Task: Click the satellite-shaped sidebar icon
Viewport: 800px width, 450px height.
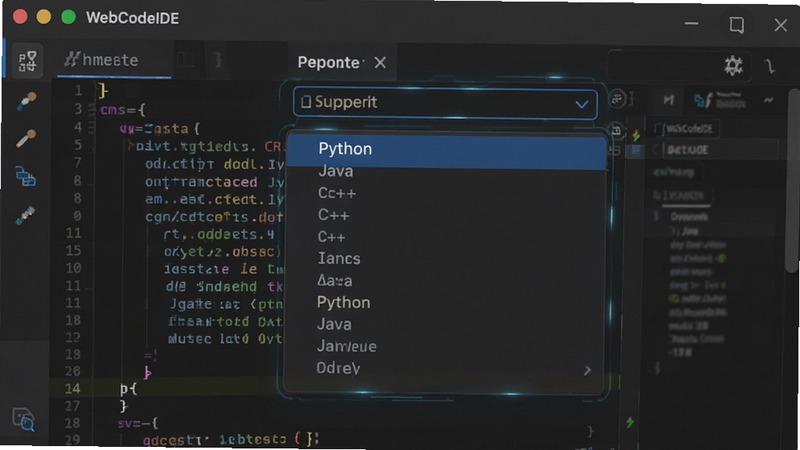Action: (x=25, y=215)
